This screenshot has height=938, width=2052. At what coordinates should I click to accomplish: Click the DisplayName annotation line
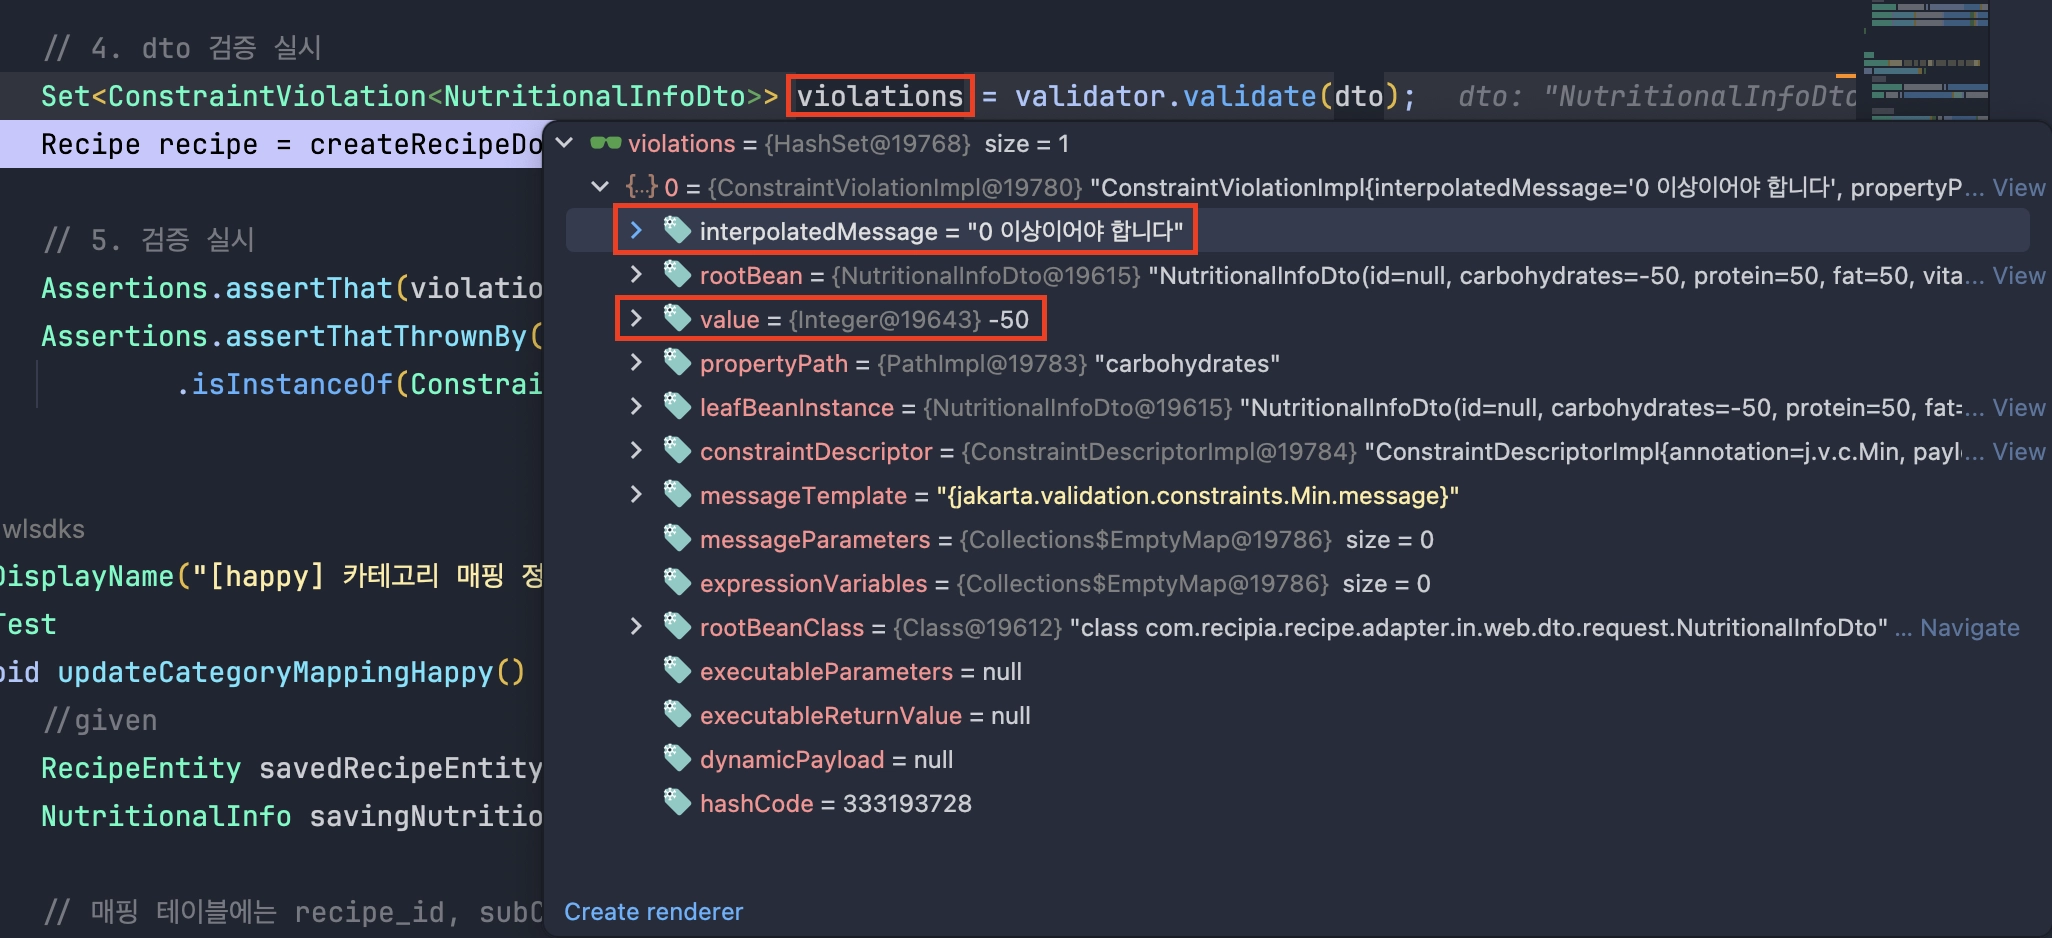click(271, 576)
